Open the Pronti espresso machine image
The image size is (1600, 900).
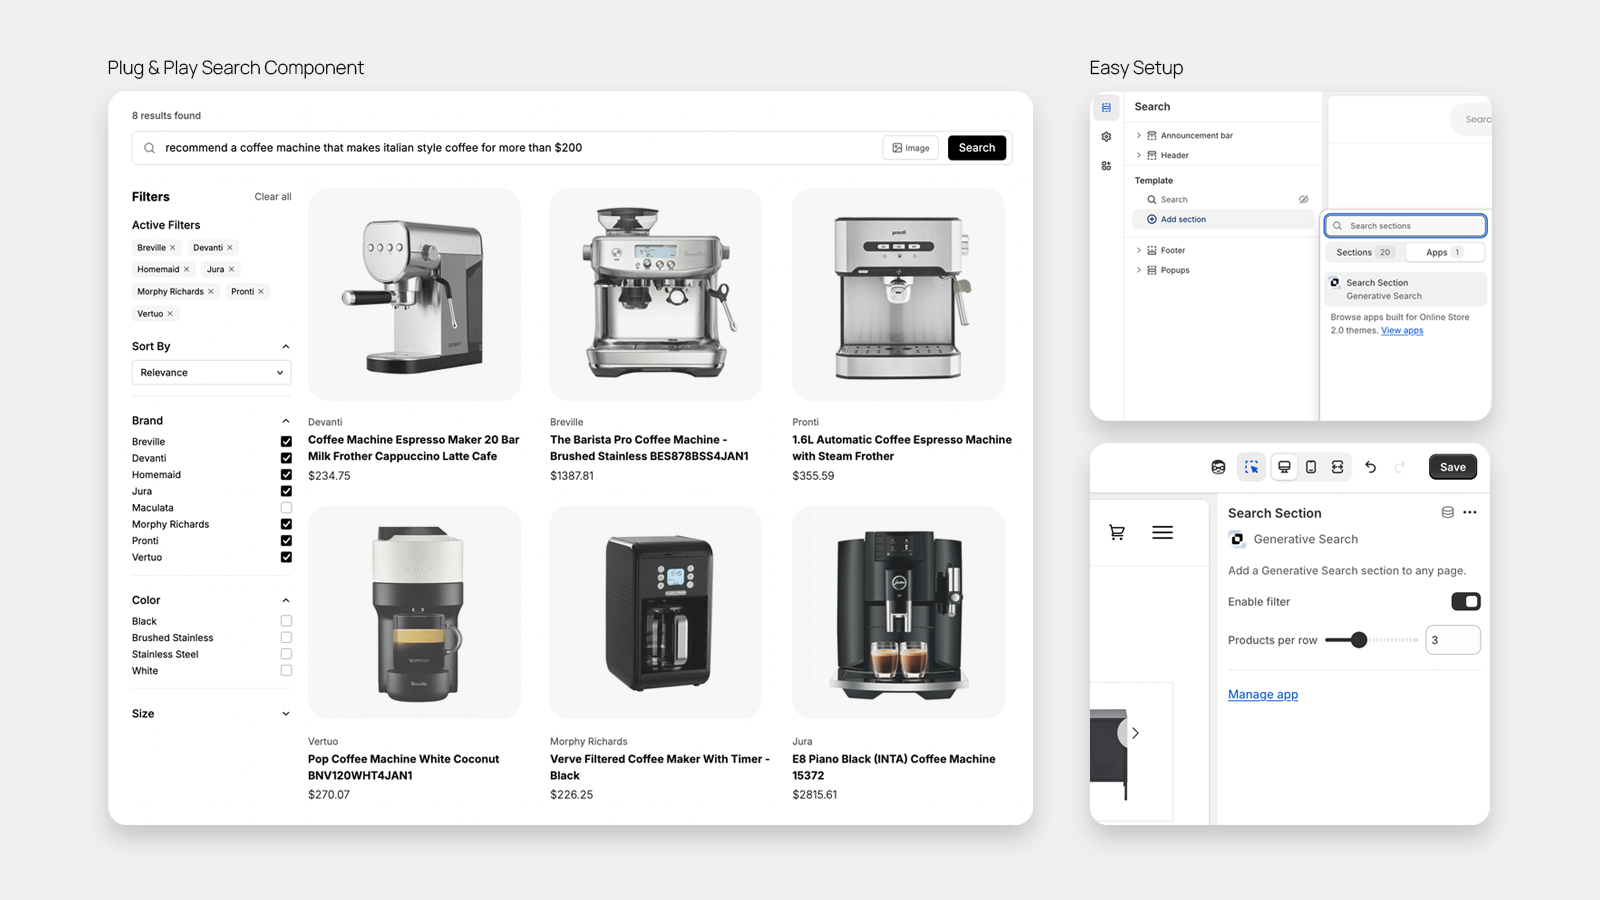coord(898,295)
